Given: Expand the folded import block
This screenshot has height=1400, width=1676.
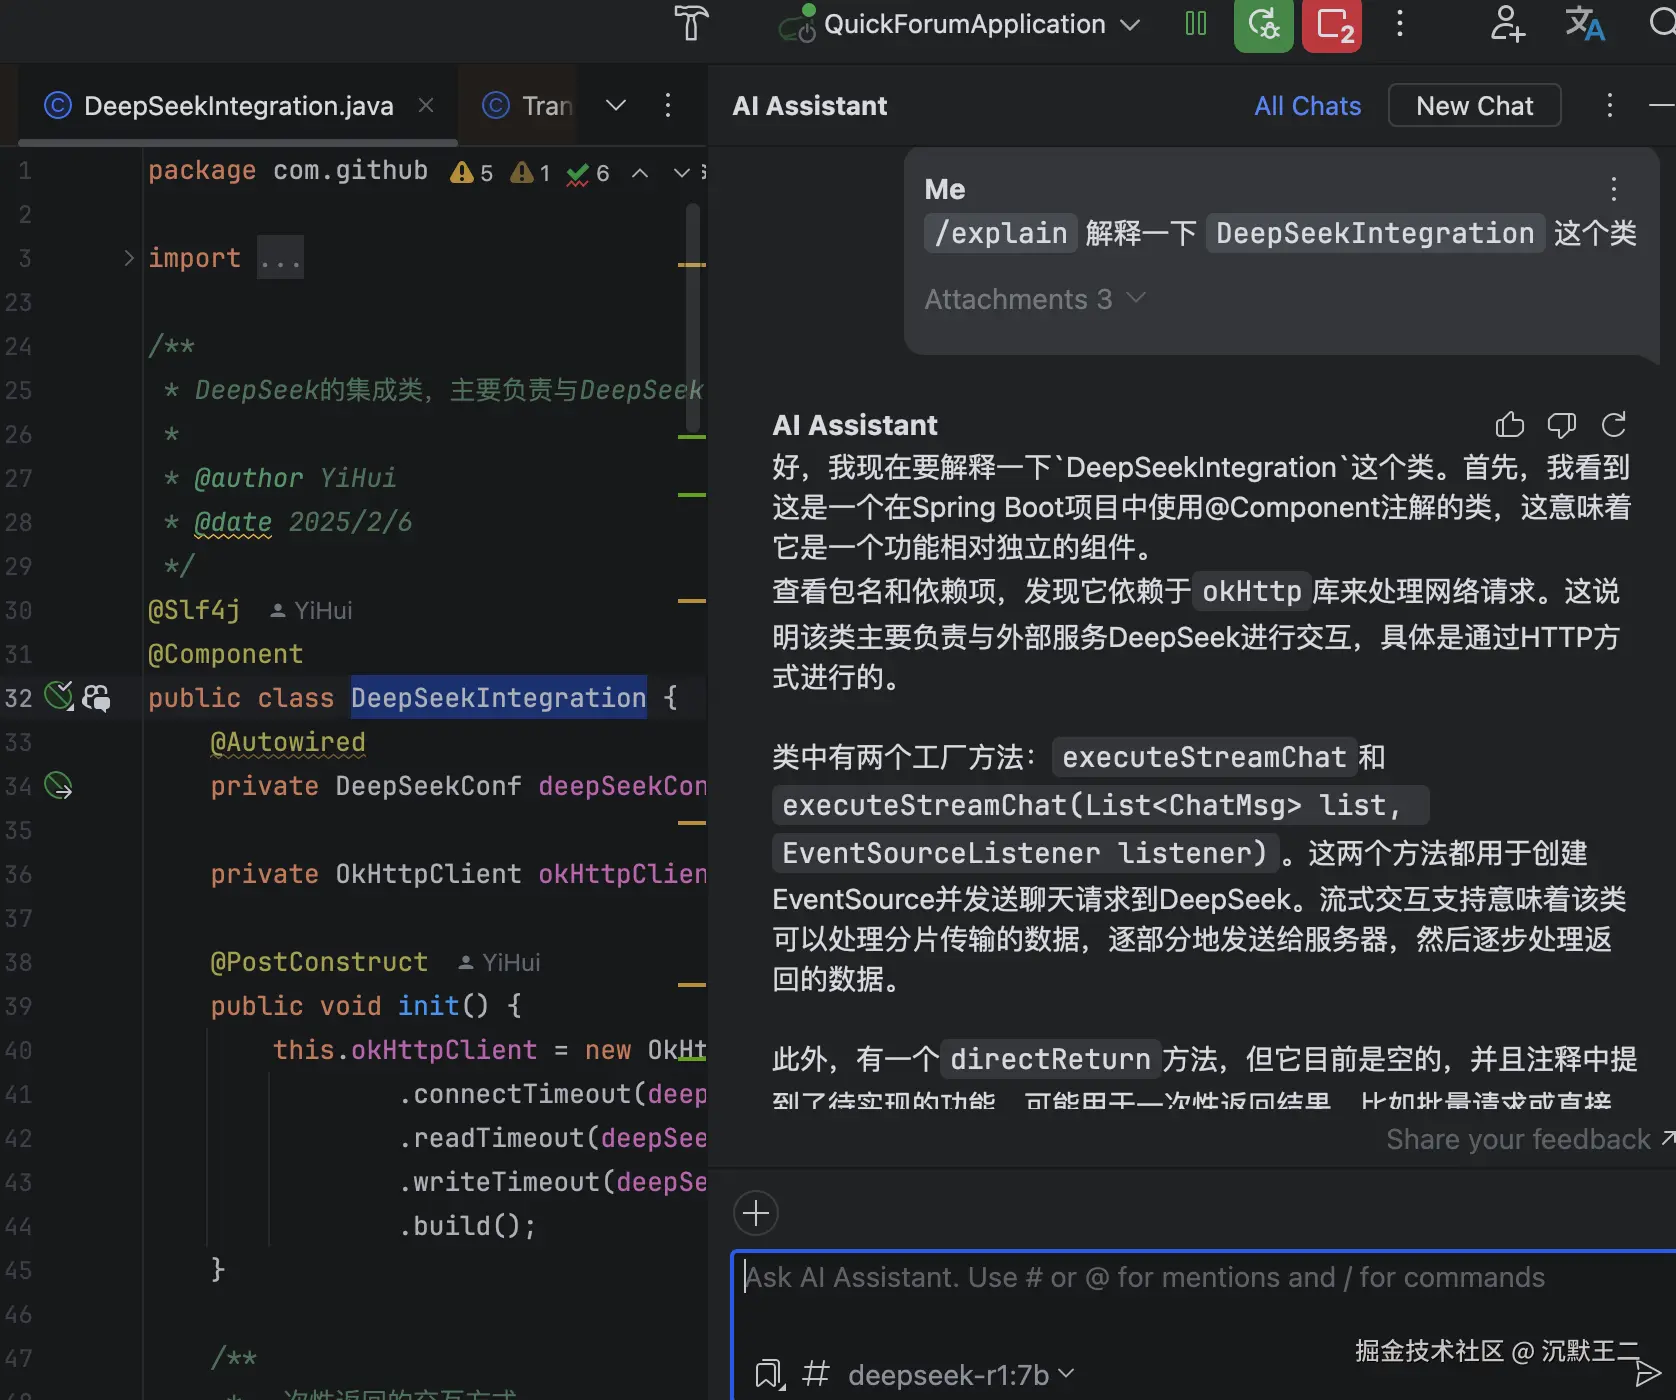Looking at the screenshot, I should (x=129, y=258).
